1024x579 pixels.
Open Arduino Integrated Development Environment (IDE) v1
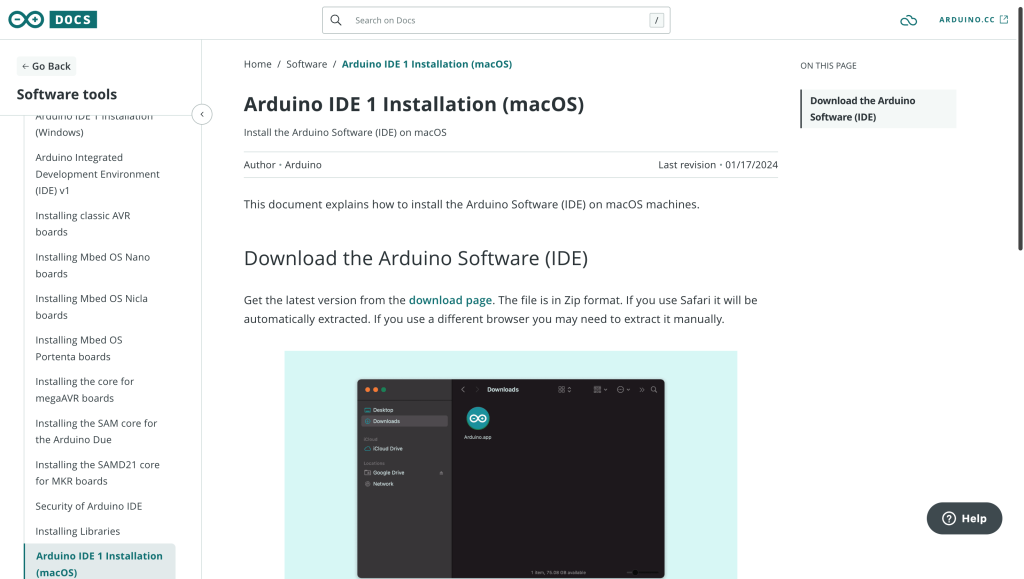tap(97, 174)
